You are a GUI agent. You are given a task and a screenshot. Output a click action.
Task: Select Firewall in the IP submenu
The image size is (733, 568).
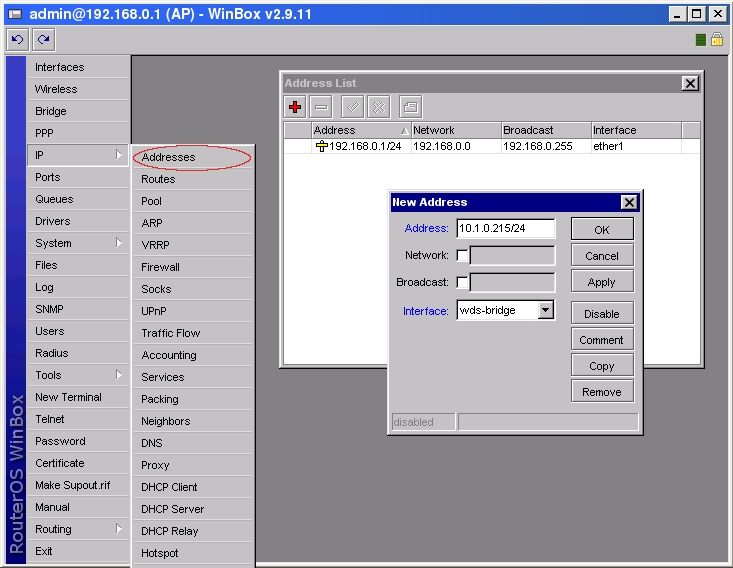click(193, 267)
